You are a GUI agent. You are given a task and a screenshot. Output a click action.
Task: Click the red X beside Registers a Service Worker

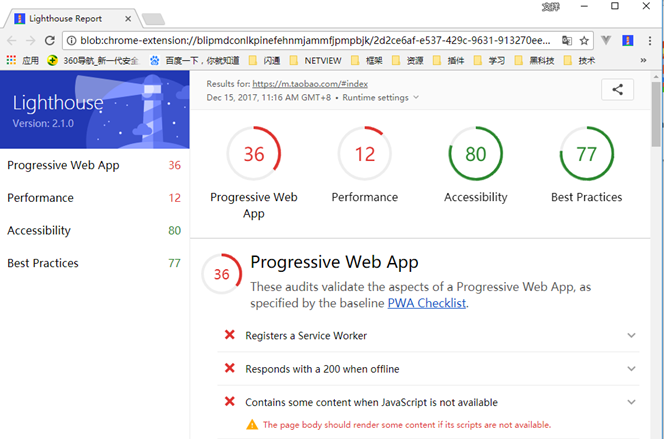point(230,335)
